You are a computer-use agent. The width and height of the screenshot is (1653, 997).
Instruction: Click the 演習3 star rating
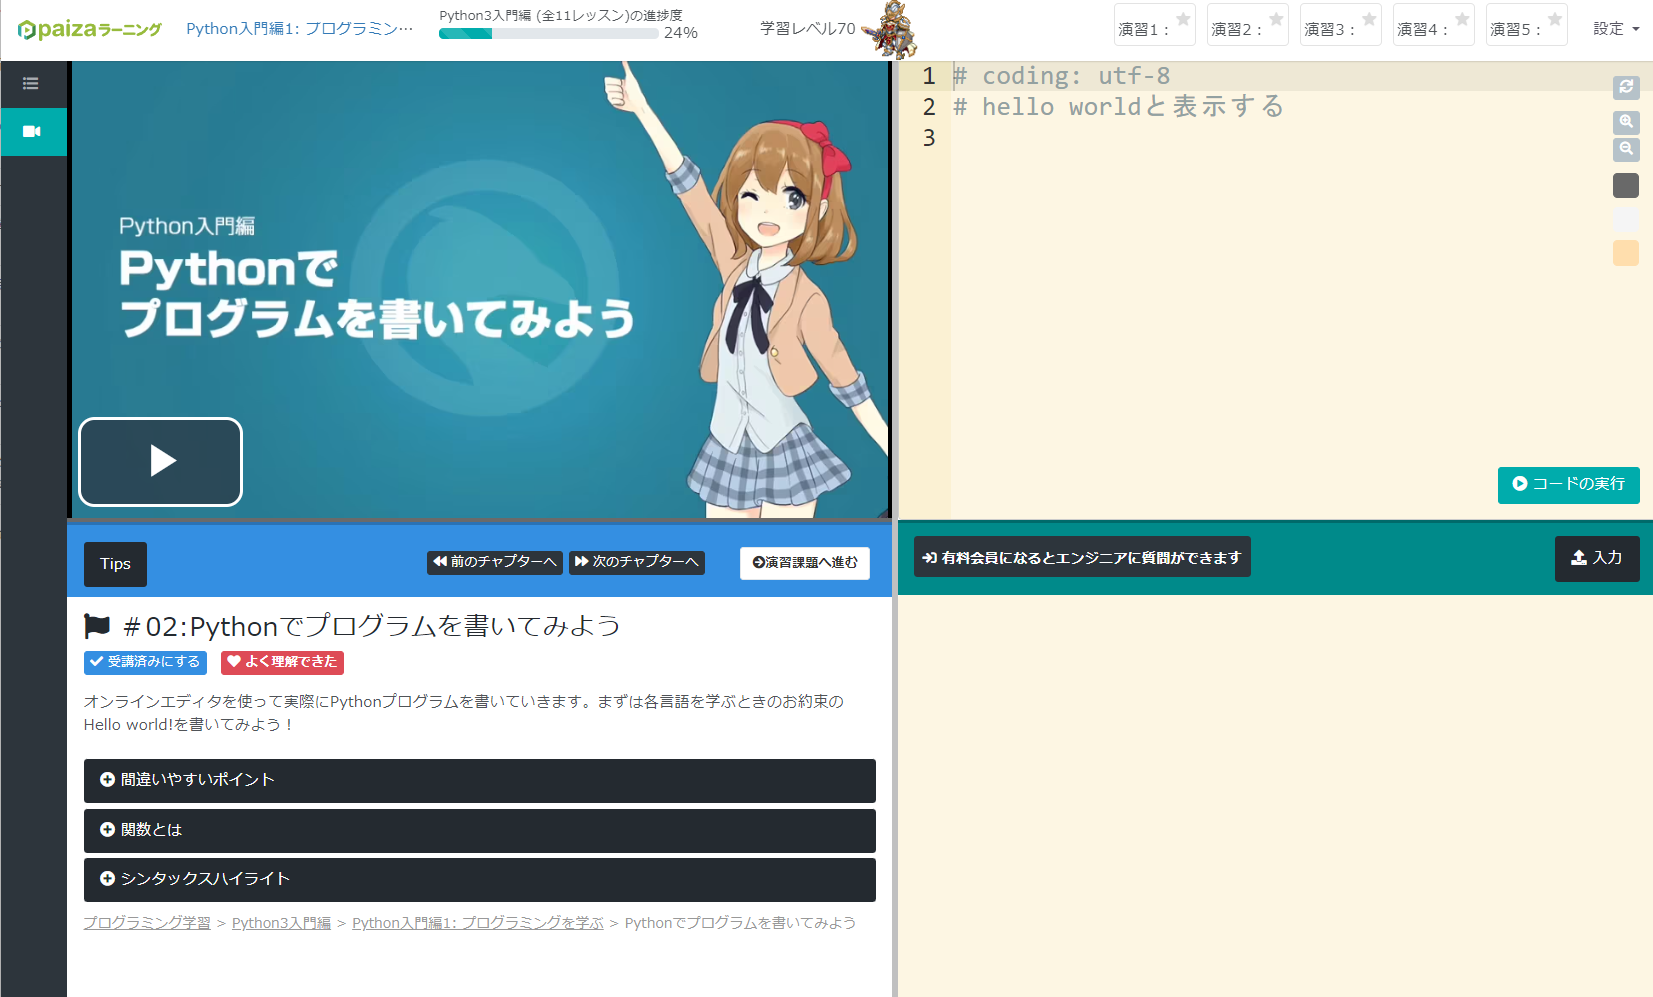pos(1369,19)
